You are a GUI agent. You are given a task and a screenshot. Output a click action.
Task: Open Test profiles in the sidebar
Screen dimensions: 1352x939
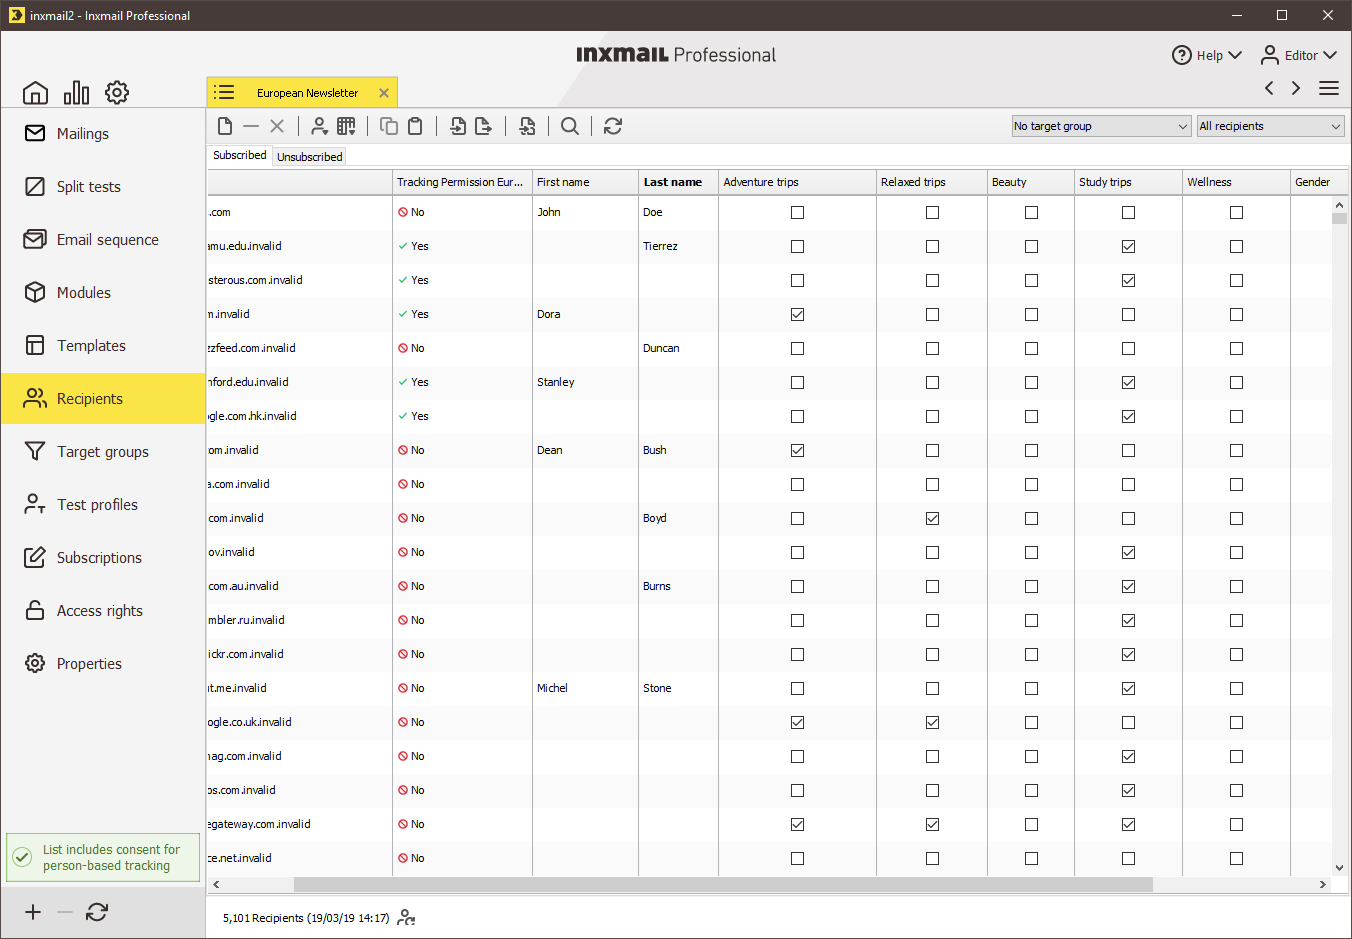103,504
